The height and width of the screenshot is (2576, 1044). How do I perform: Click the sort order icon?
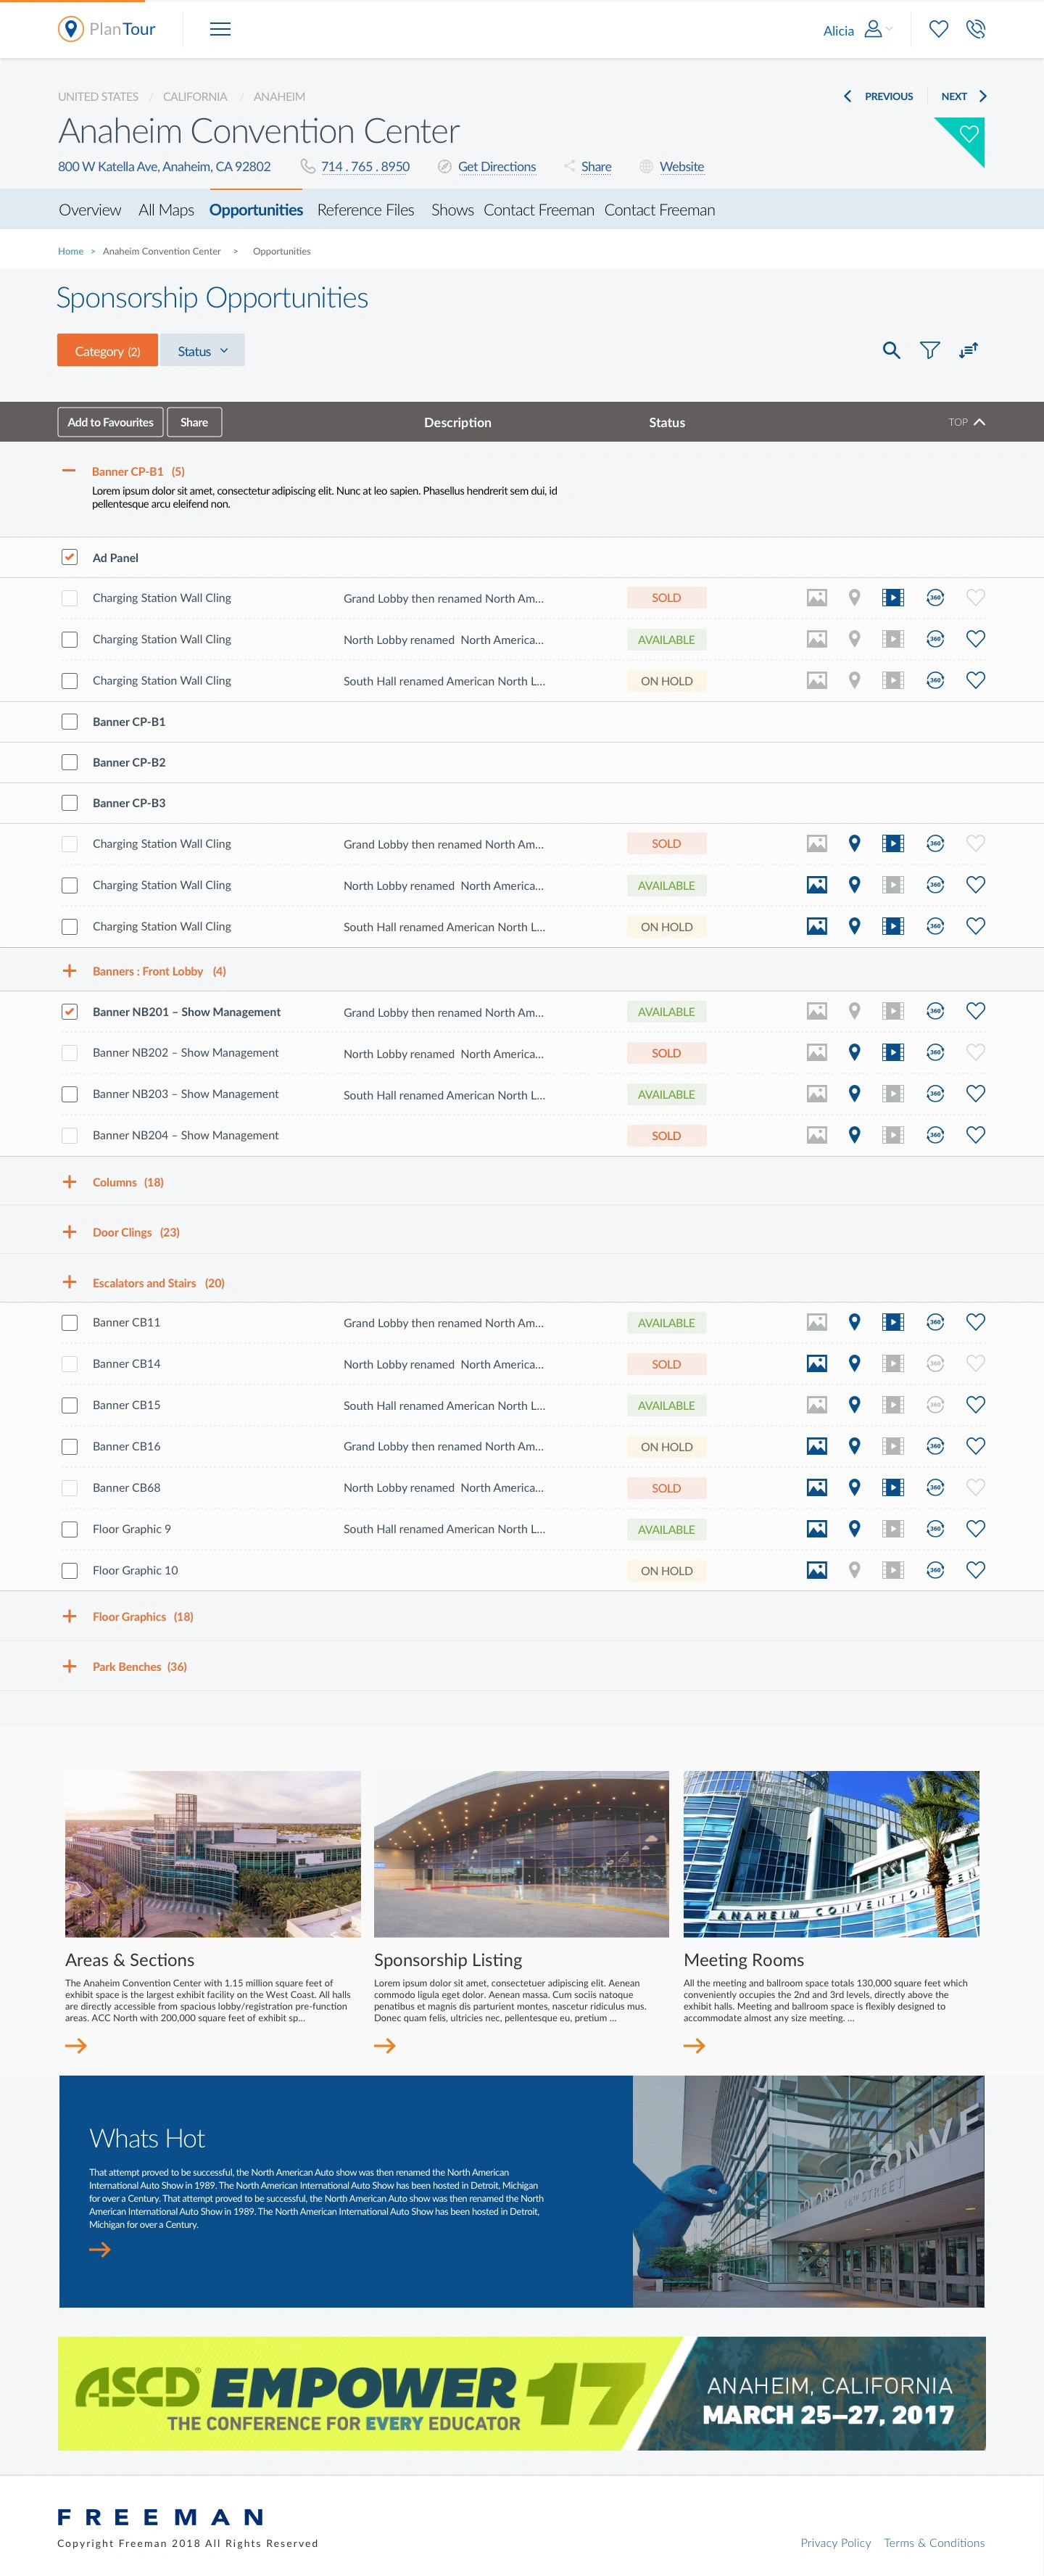pyautogui.click(x=968, y=350)
